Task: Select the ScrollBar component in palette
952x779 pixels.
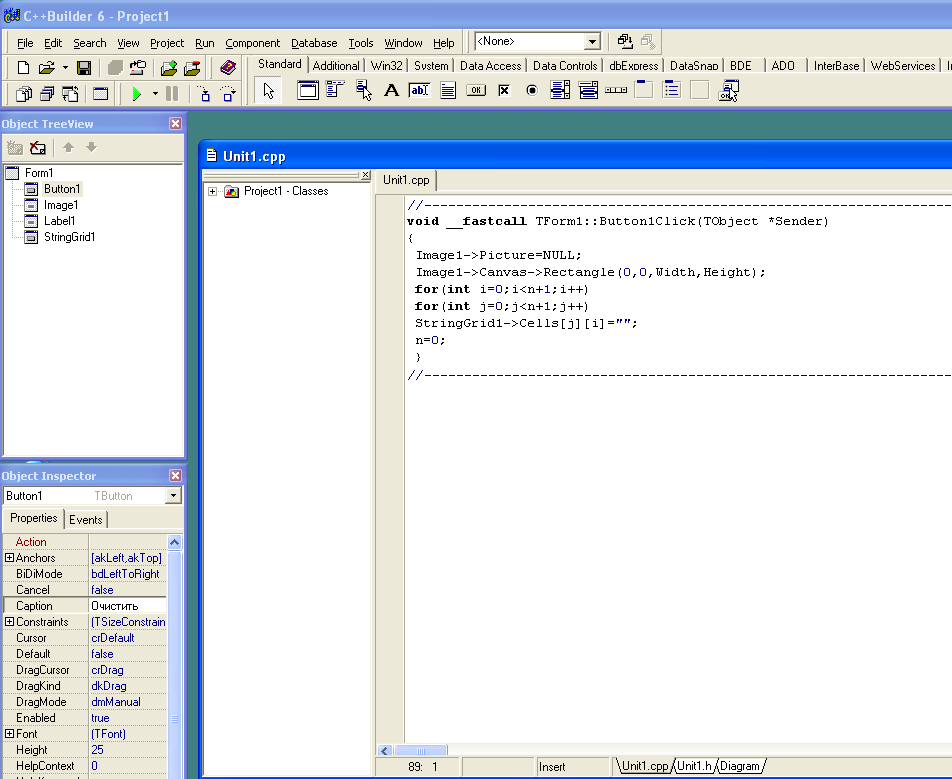Action: [616, 90]
